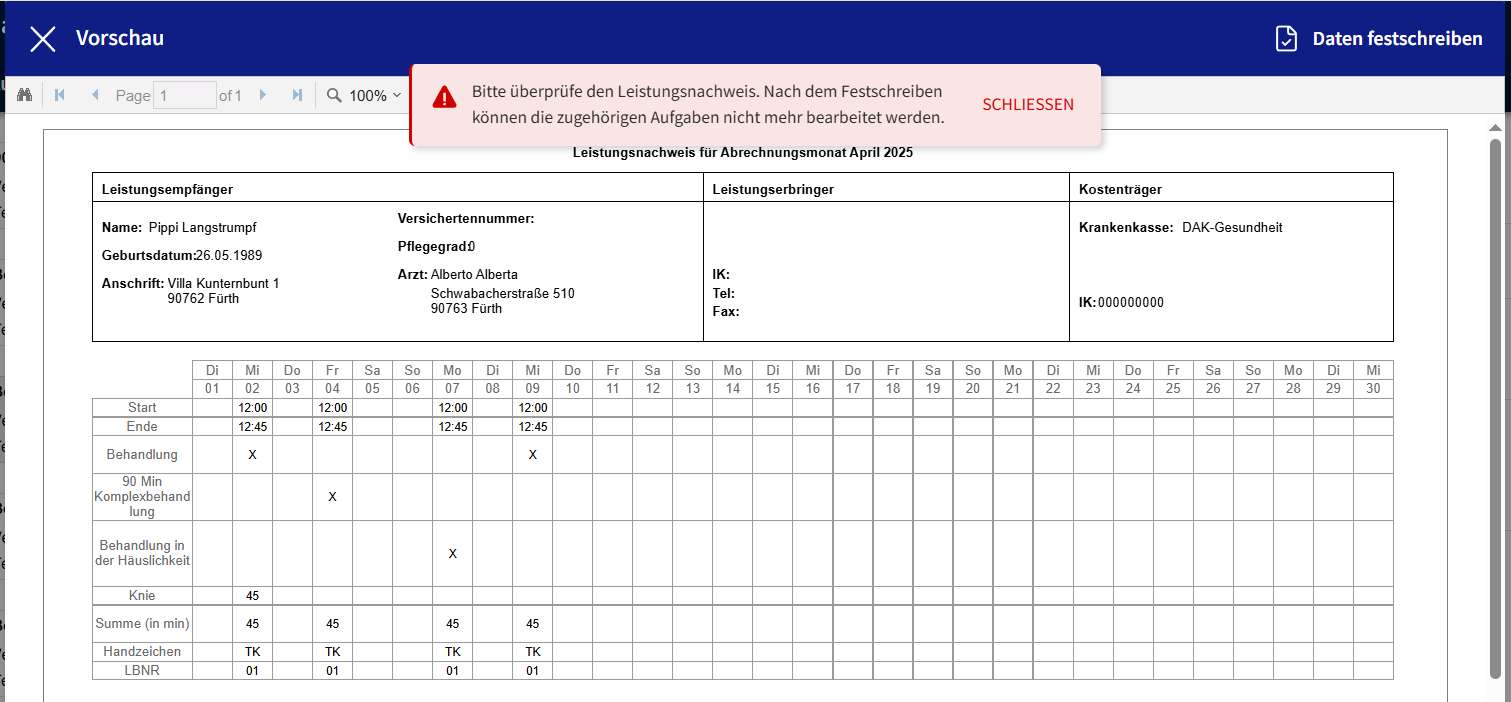Go to first page of report
The height and width of the screenshot is (702, 1511).
[x=60, y=95]
